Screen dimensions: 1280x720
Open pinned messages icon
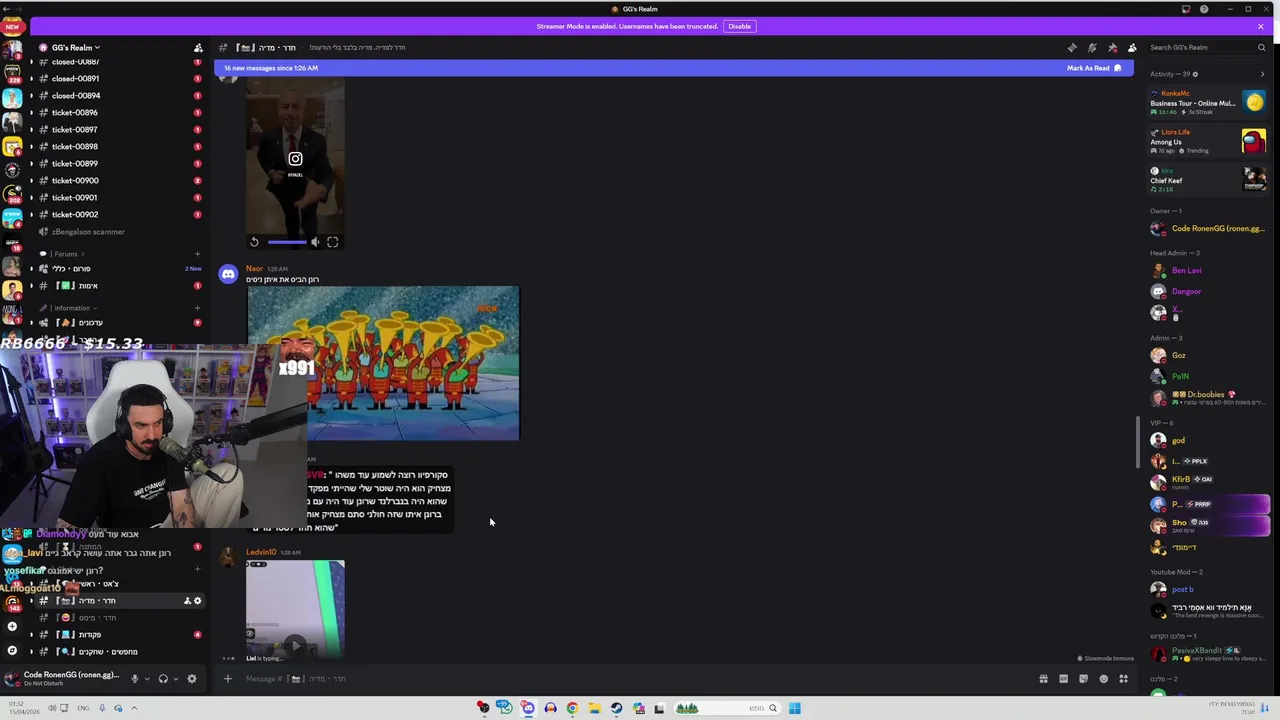pyautogui.click(x=1112, y=47)
